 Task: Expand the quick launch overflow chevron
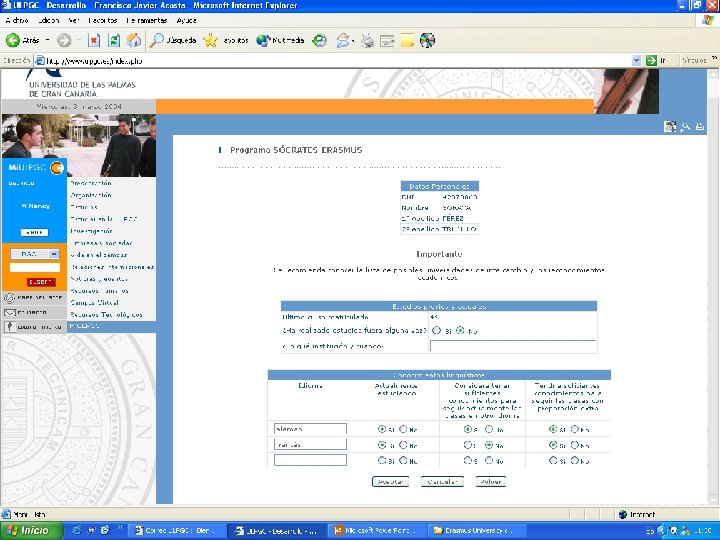coord(119,528)
